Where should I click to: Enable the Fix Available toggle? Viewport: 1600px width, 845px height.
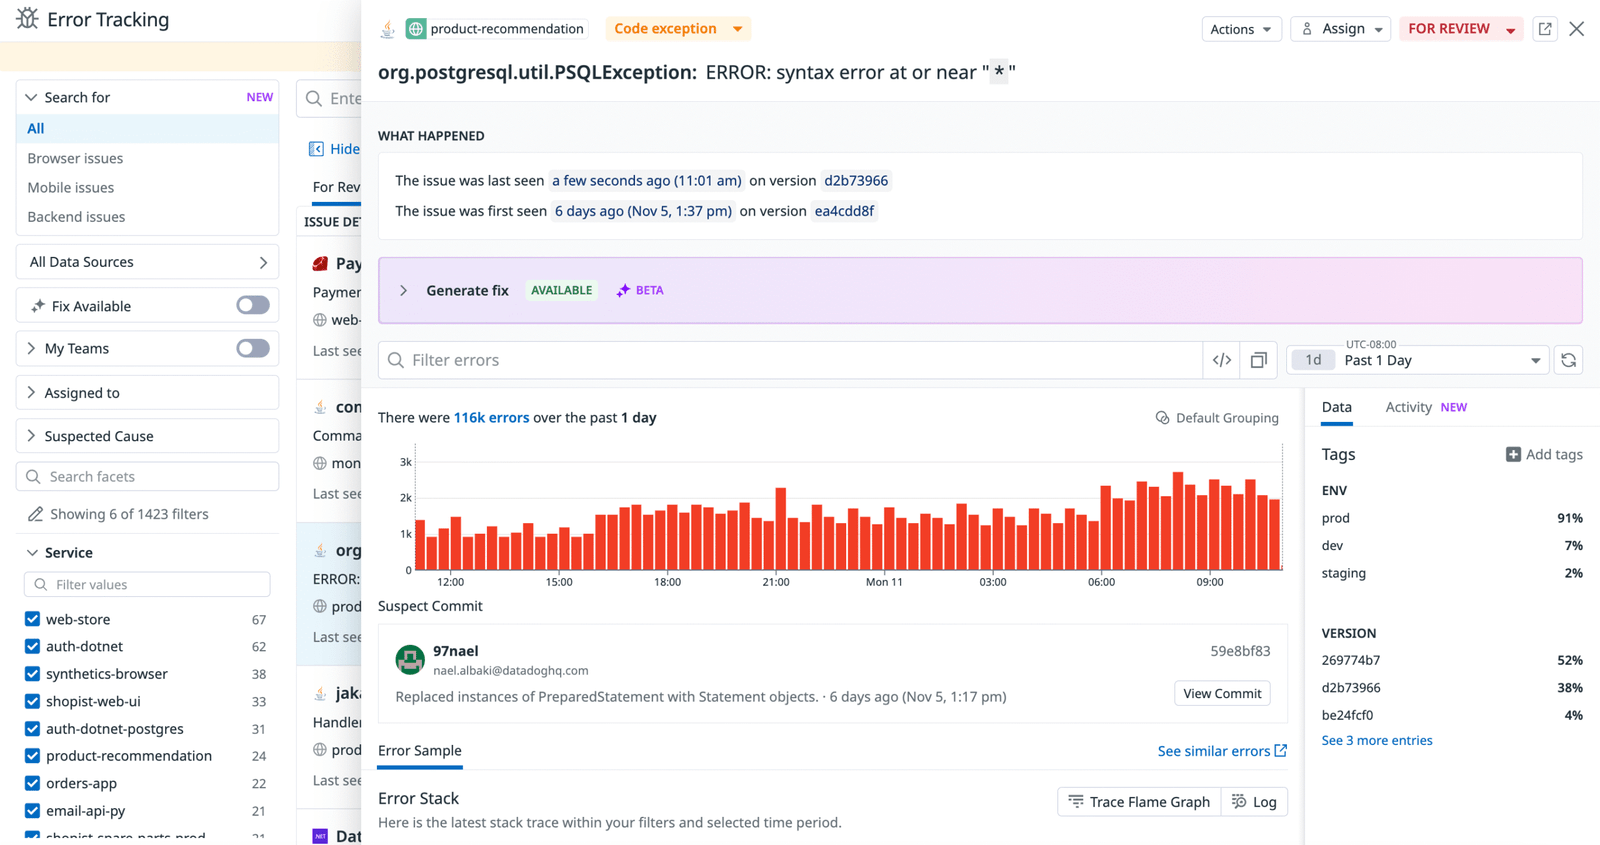point(252,305)
